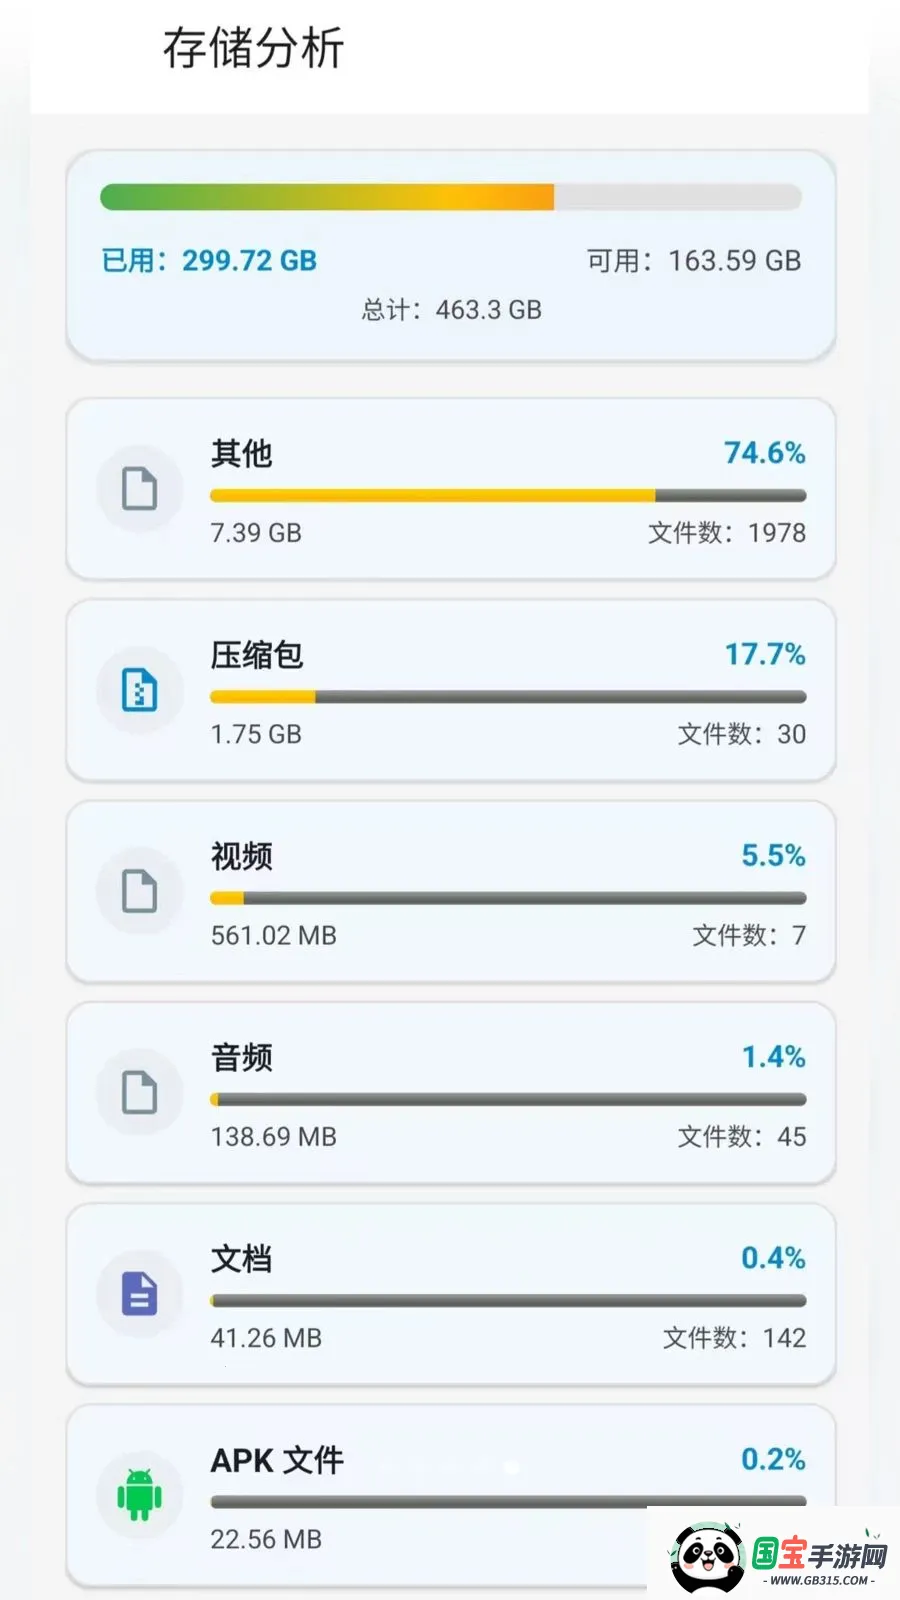Tap the generic file icon beside 其他

point(140,489)
